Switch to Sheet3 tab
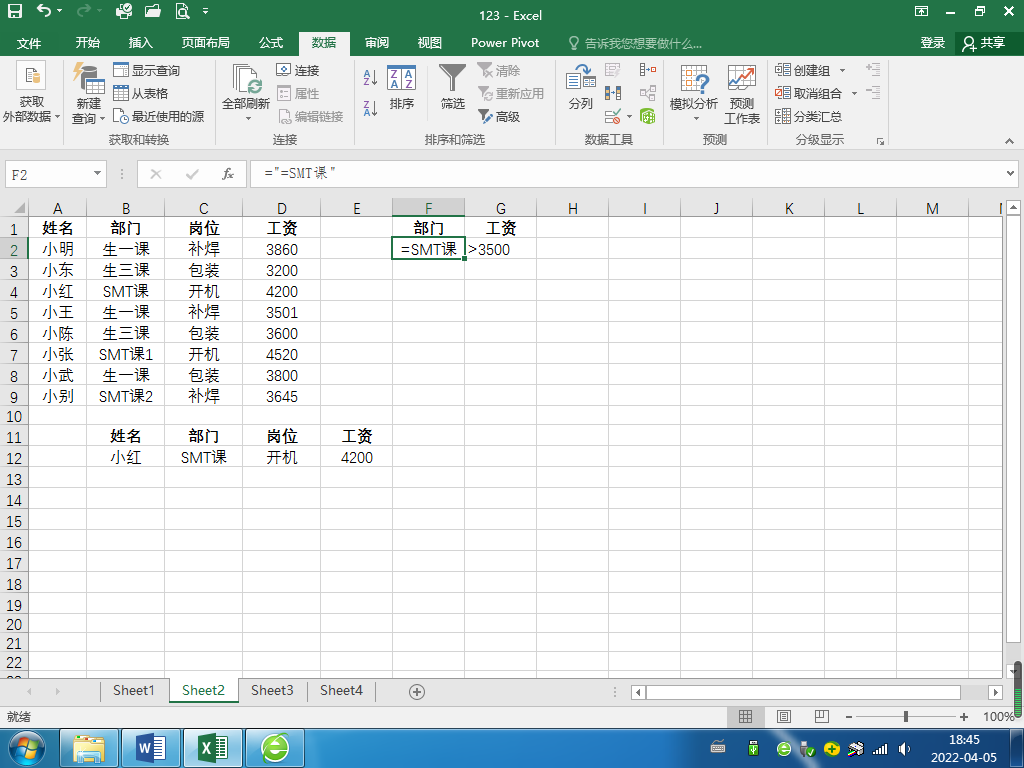Screen dimensions: 1024x768 pyautogui.click(x=272, y=690)
